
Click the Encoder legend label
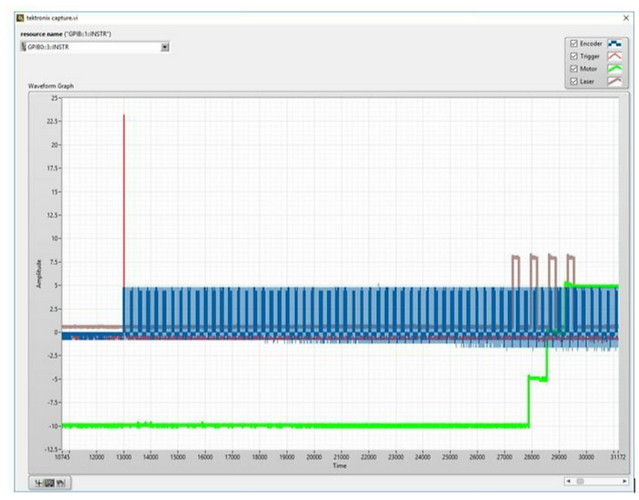pyautogui.click(x=591, y=44)
